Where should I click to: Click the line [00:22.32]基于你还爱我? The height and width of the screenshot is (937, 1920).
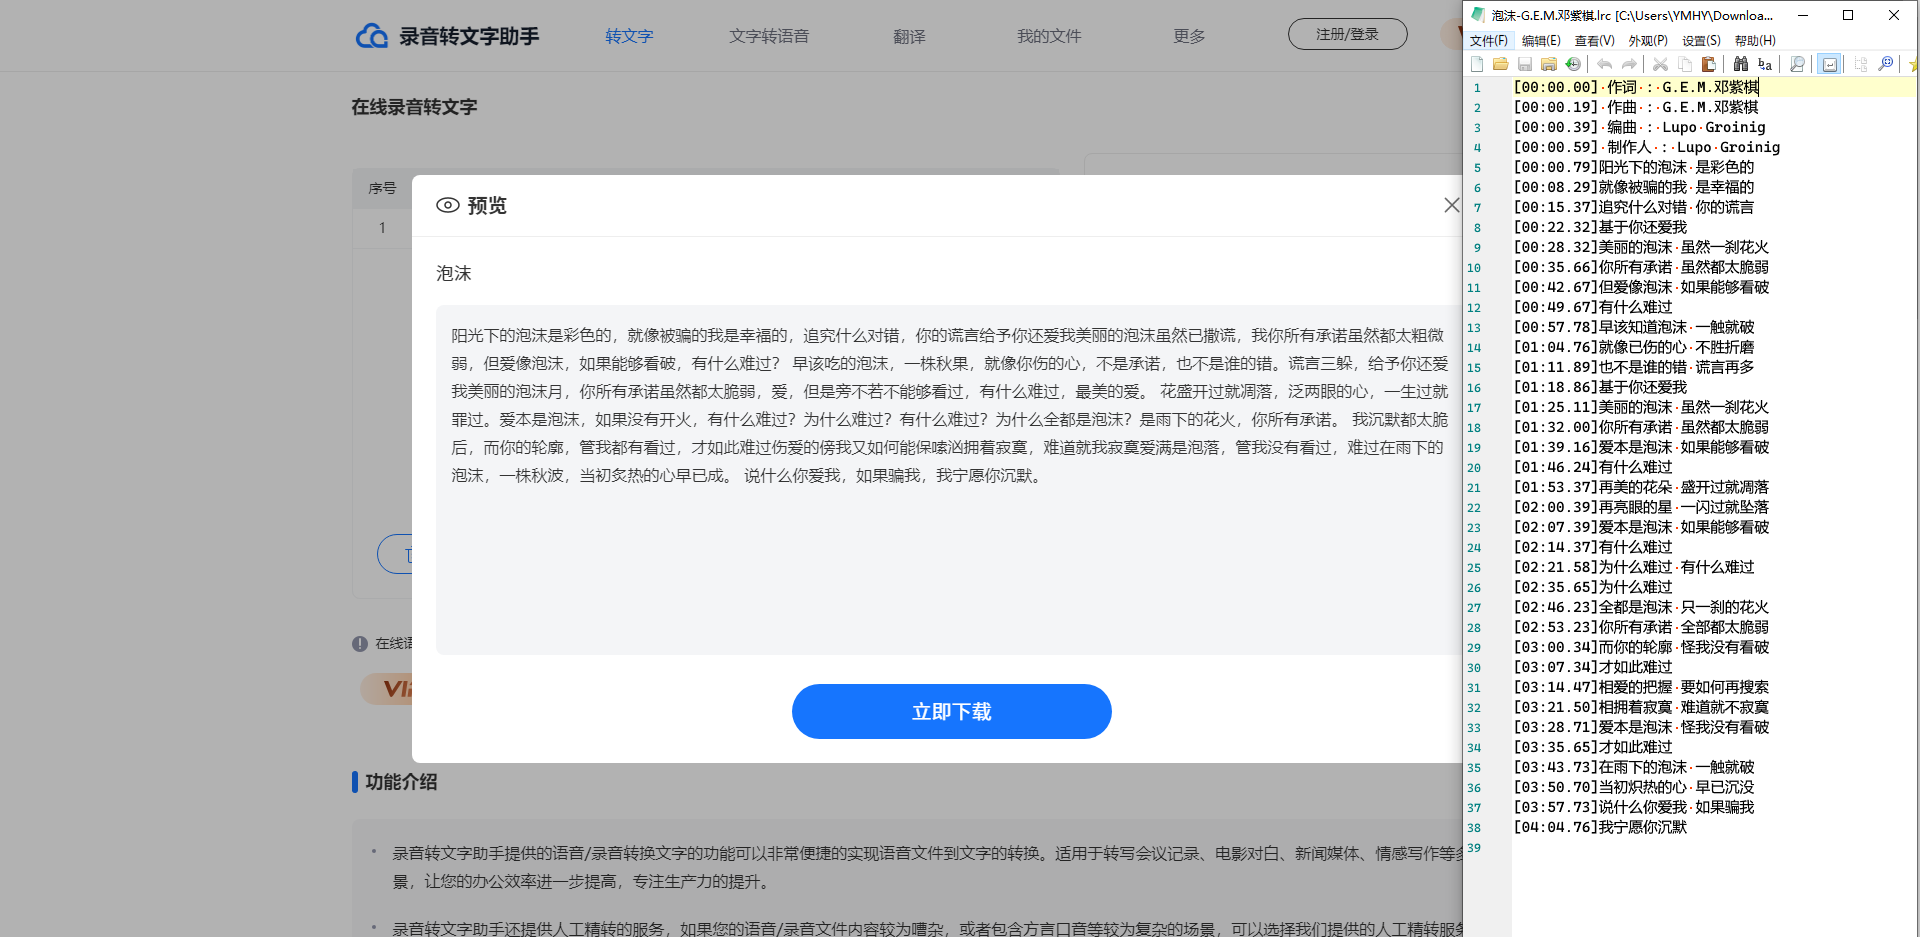click(x=1600, y=227)
